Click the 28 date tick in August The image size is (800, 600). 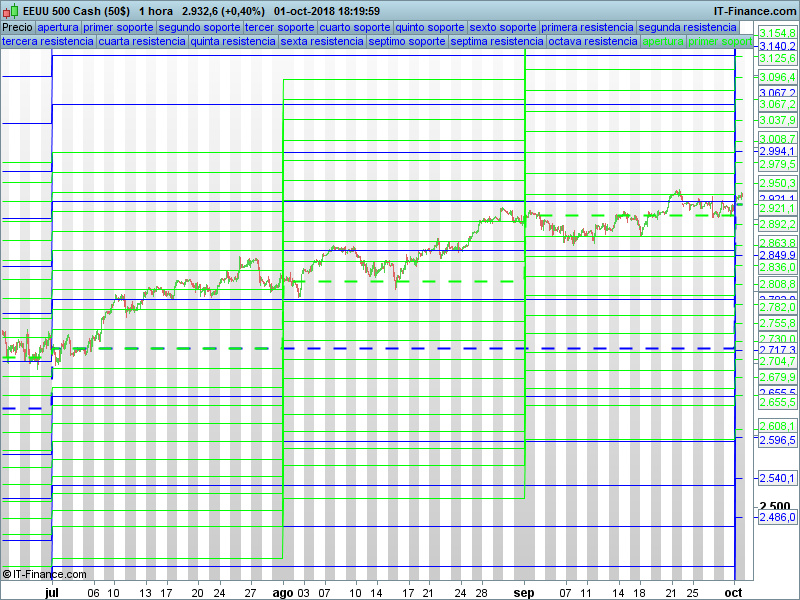[x=482, y=593]
